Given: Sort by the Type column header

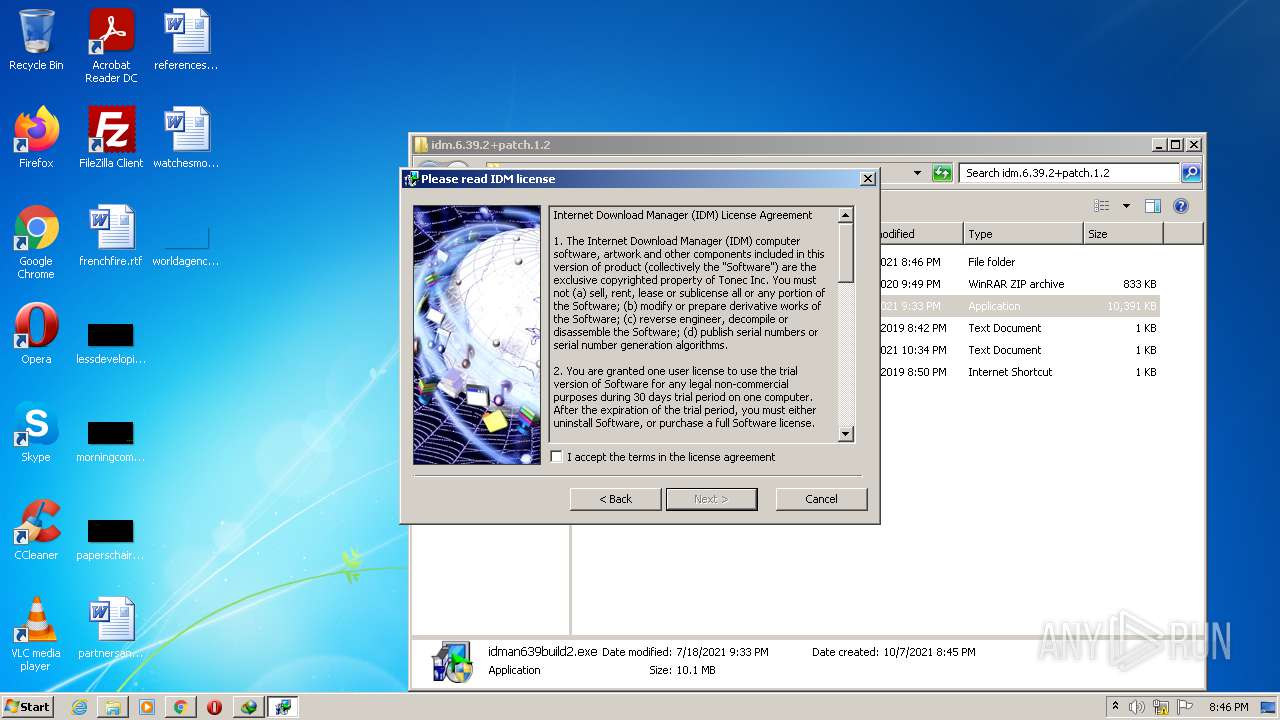Looking at the screenshot, I should tap(1023, 234).
